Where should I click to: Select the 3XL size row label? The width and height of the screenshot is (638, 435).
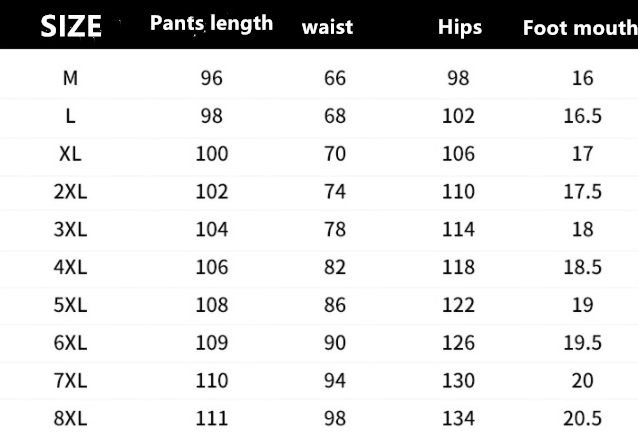click(x=70, y=229)
